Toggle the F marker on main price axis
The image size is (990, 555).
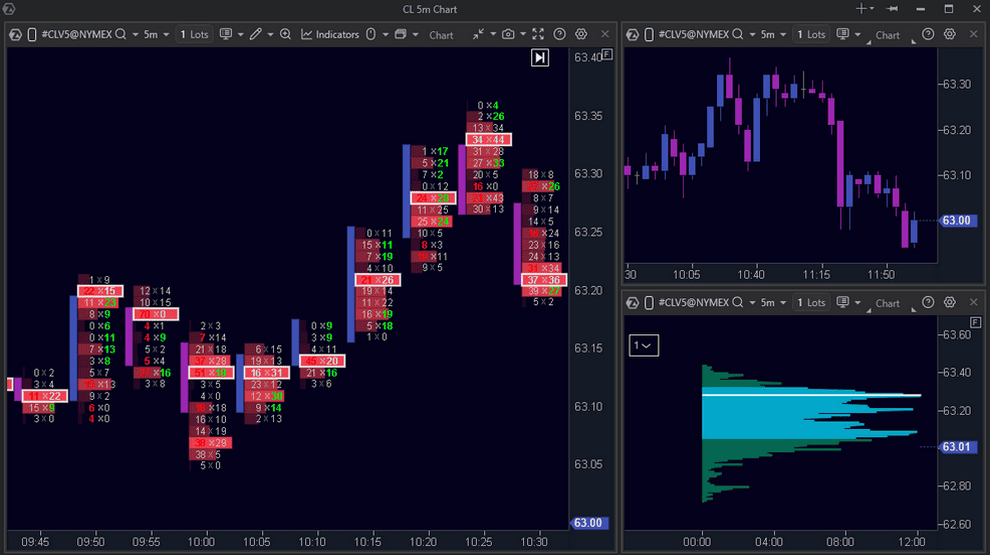pos(607,54)
